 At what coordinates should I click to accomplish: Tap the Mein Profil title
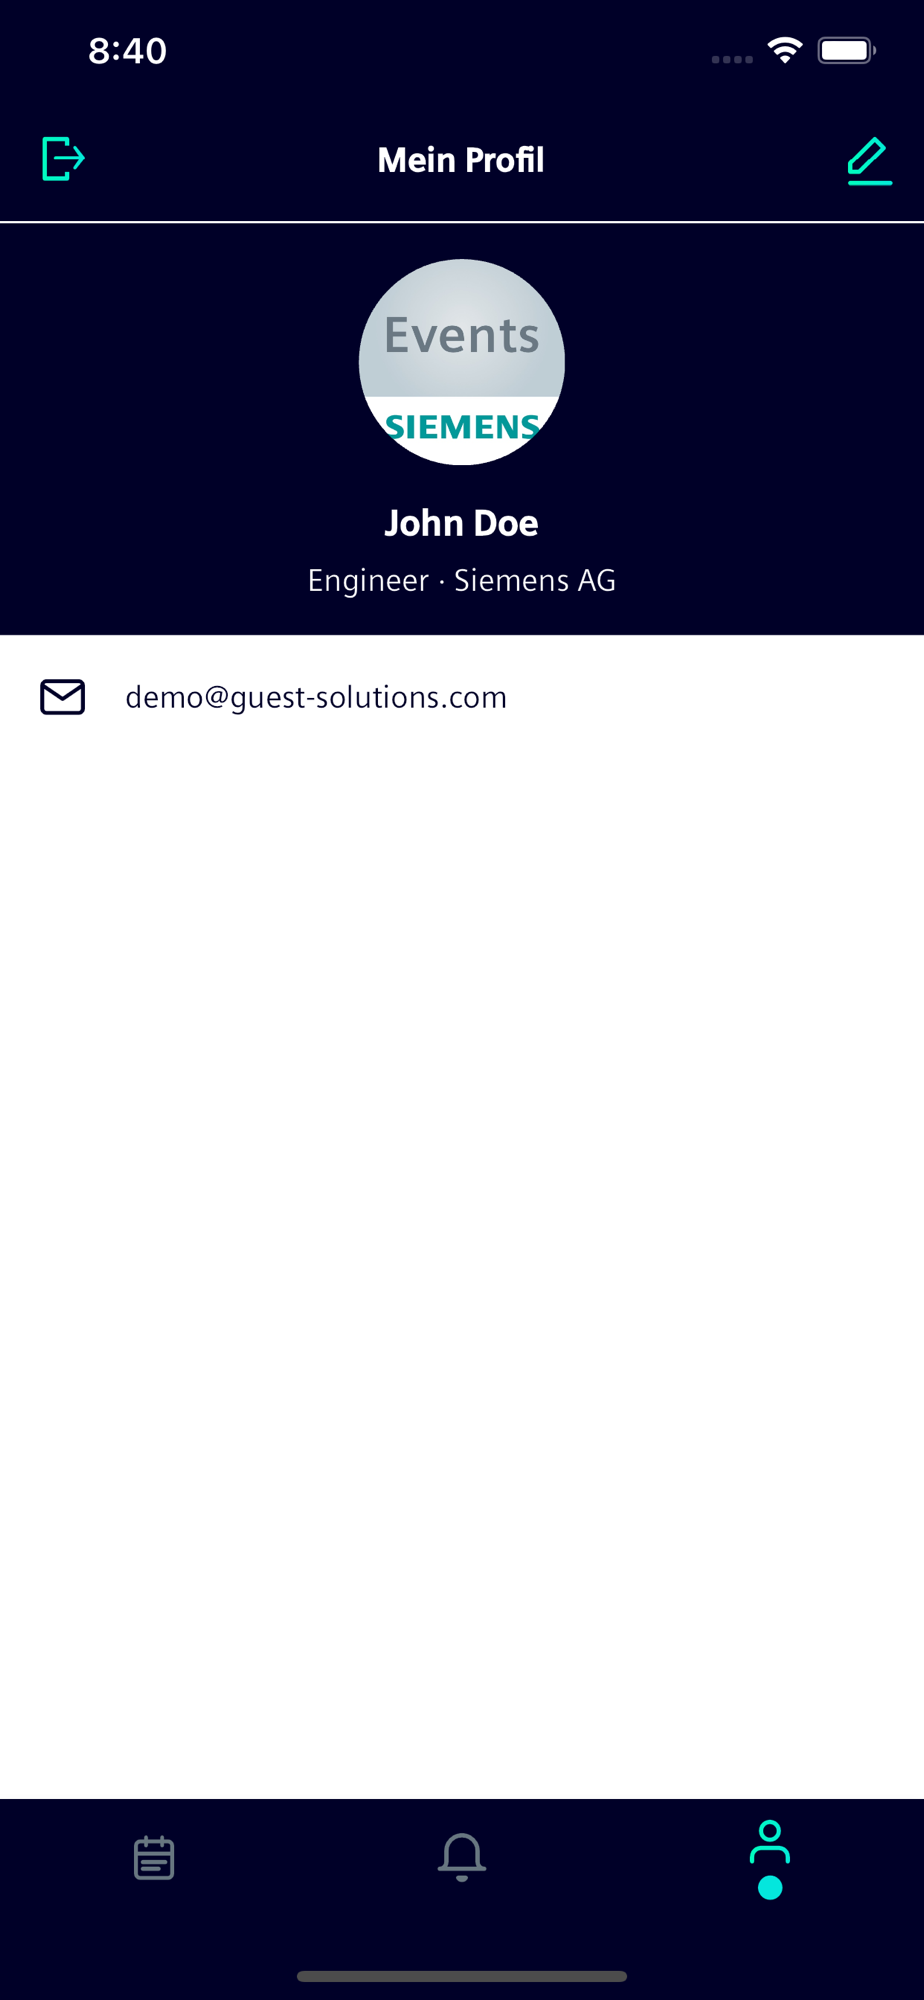click(x=461, y=160)
